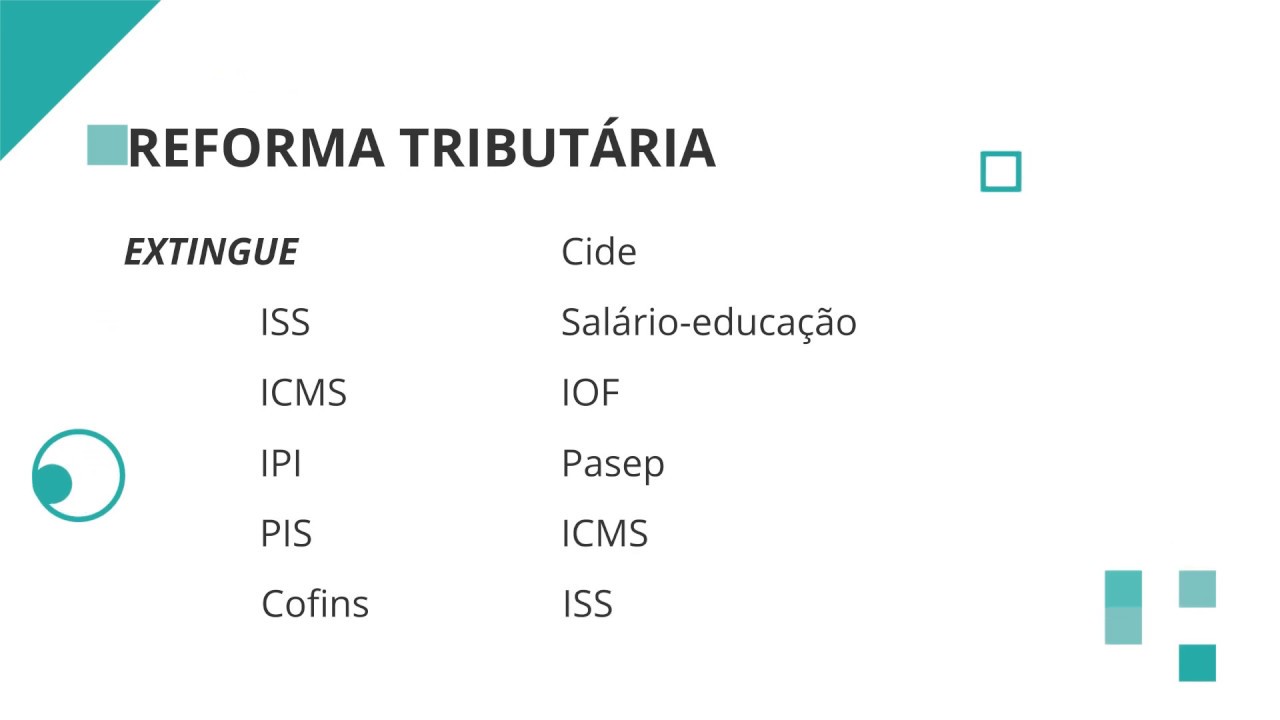This screenshot has width=1280, height=720.
Task: Click the EXTINGUE heading
Action: click(210, 253)
